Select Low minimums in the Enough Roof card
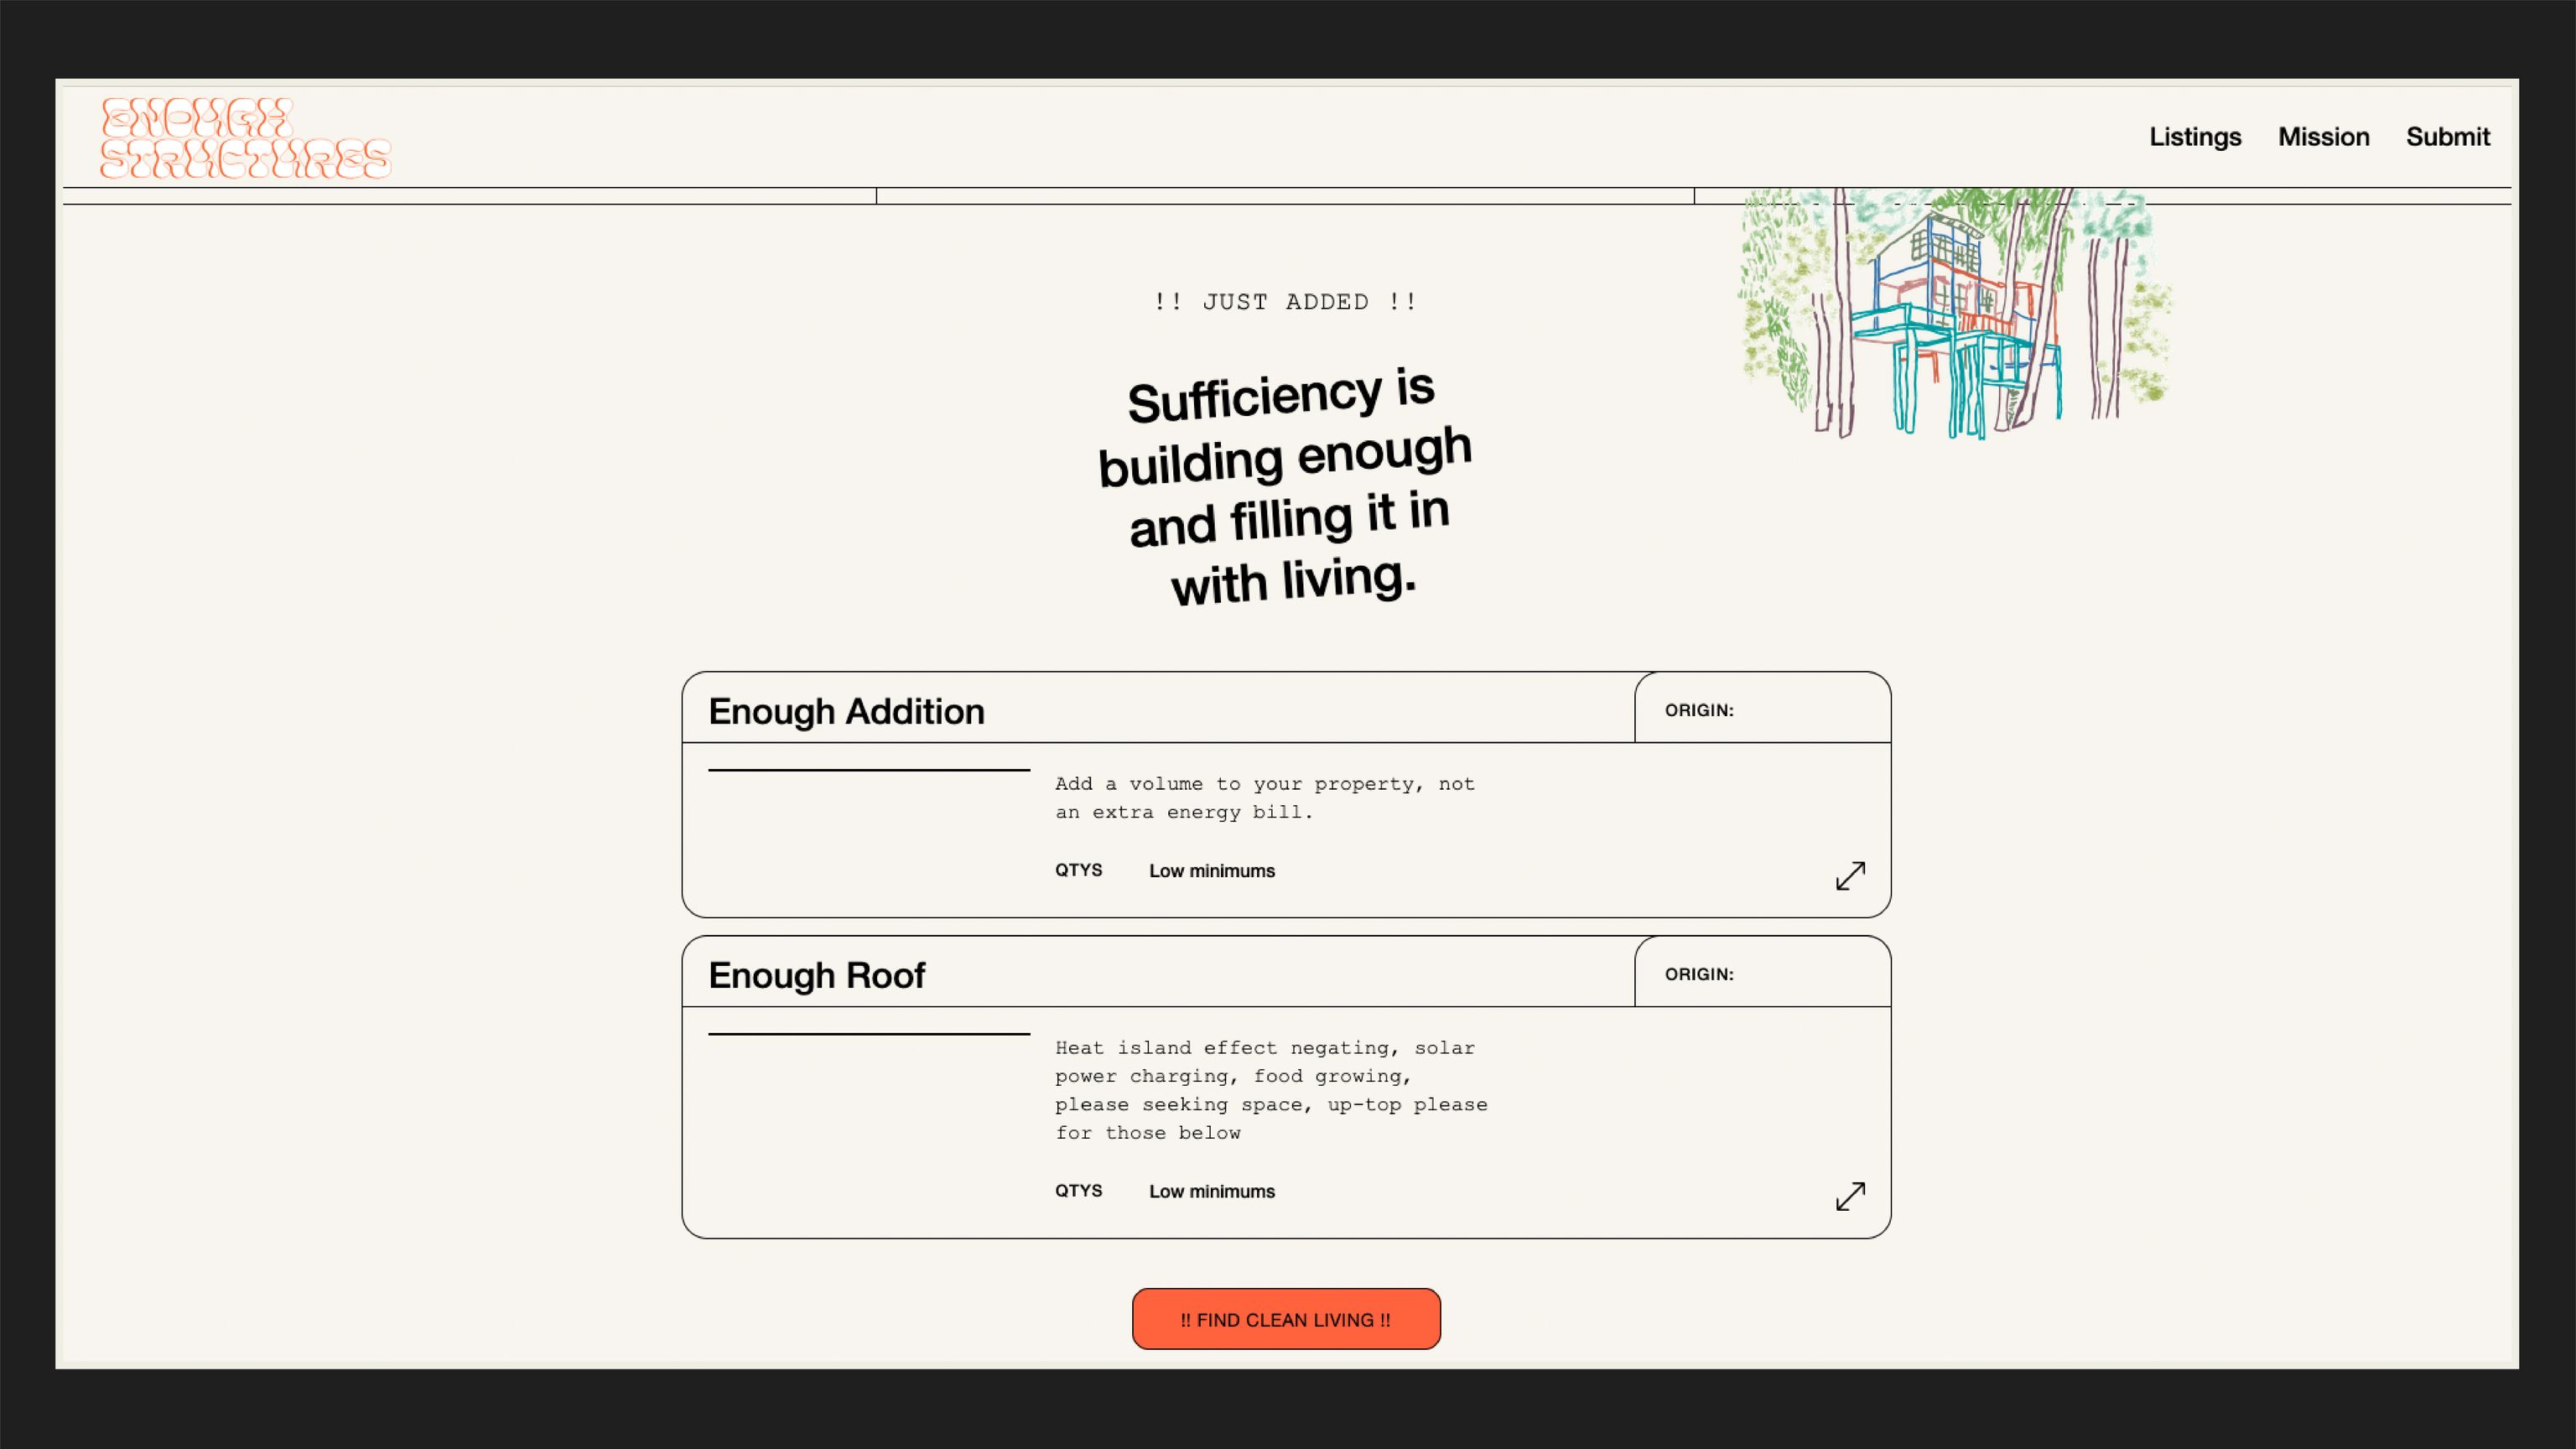Image resolution: width=2576 pixels, height=1449 pixels. pyautogui.click(x=1211, y=1191)
